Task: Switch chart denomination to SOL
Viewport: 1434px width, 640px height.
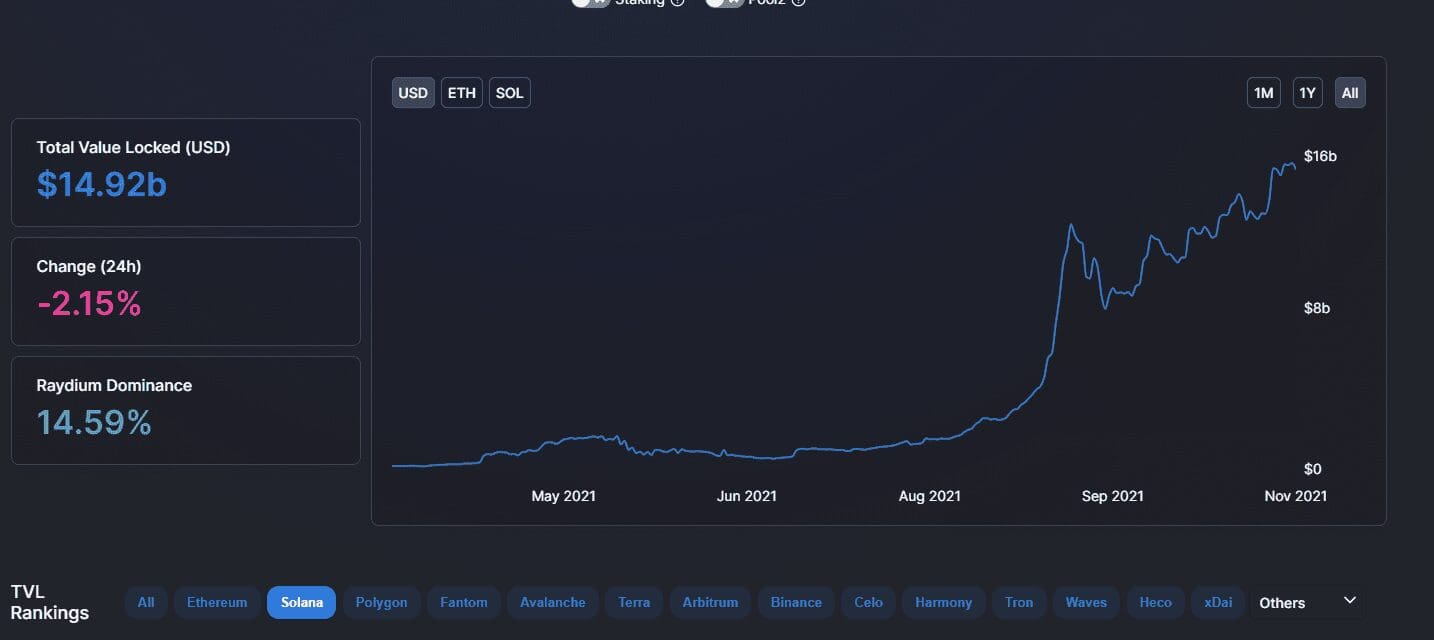Action: 510,93
